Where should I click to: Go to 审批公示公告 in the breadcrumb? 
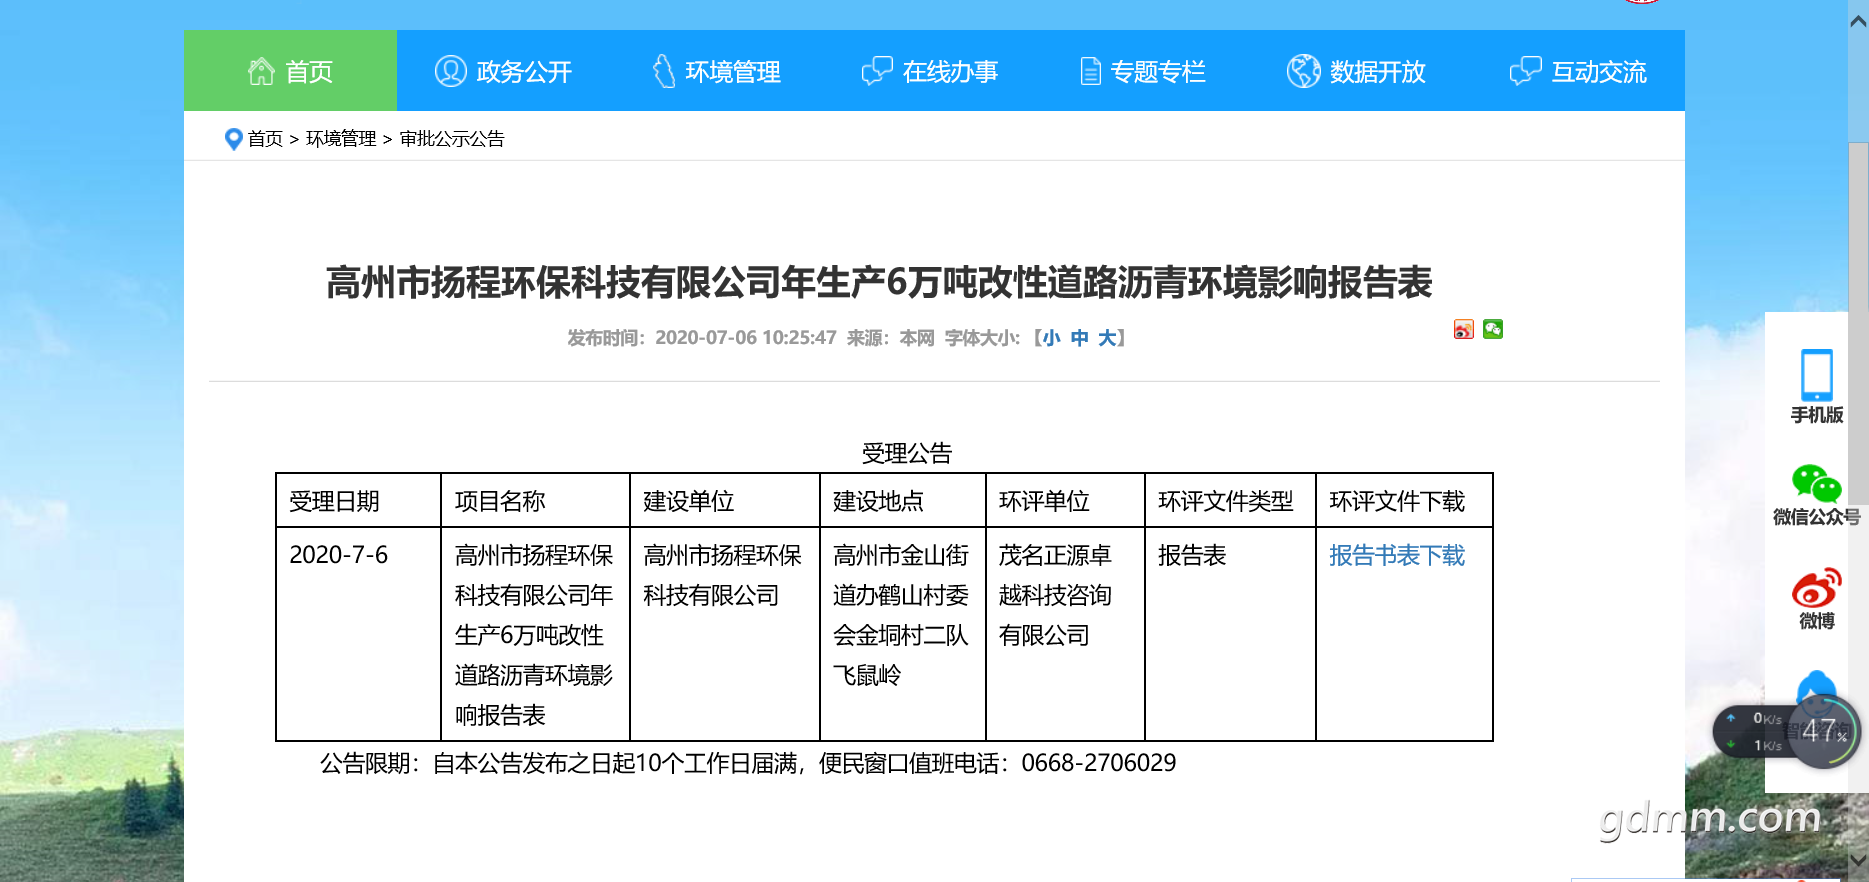coord(452,139)
